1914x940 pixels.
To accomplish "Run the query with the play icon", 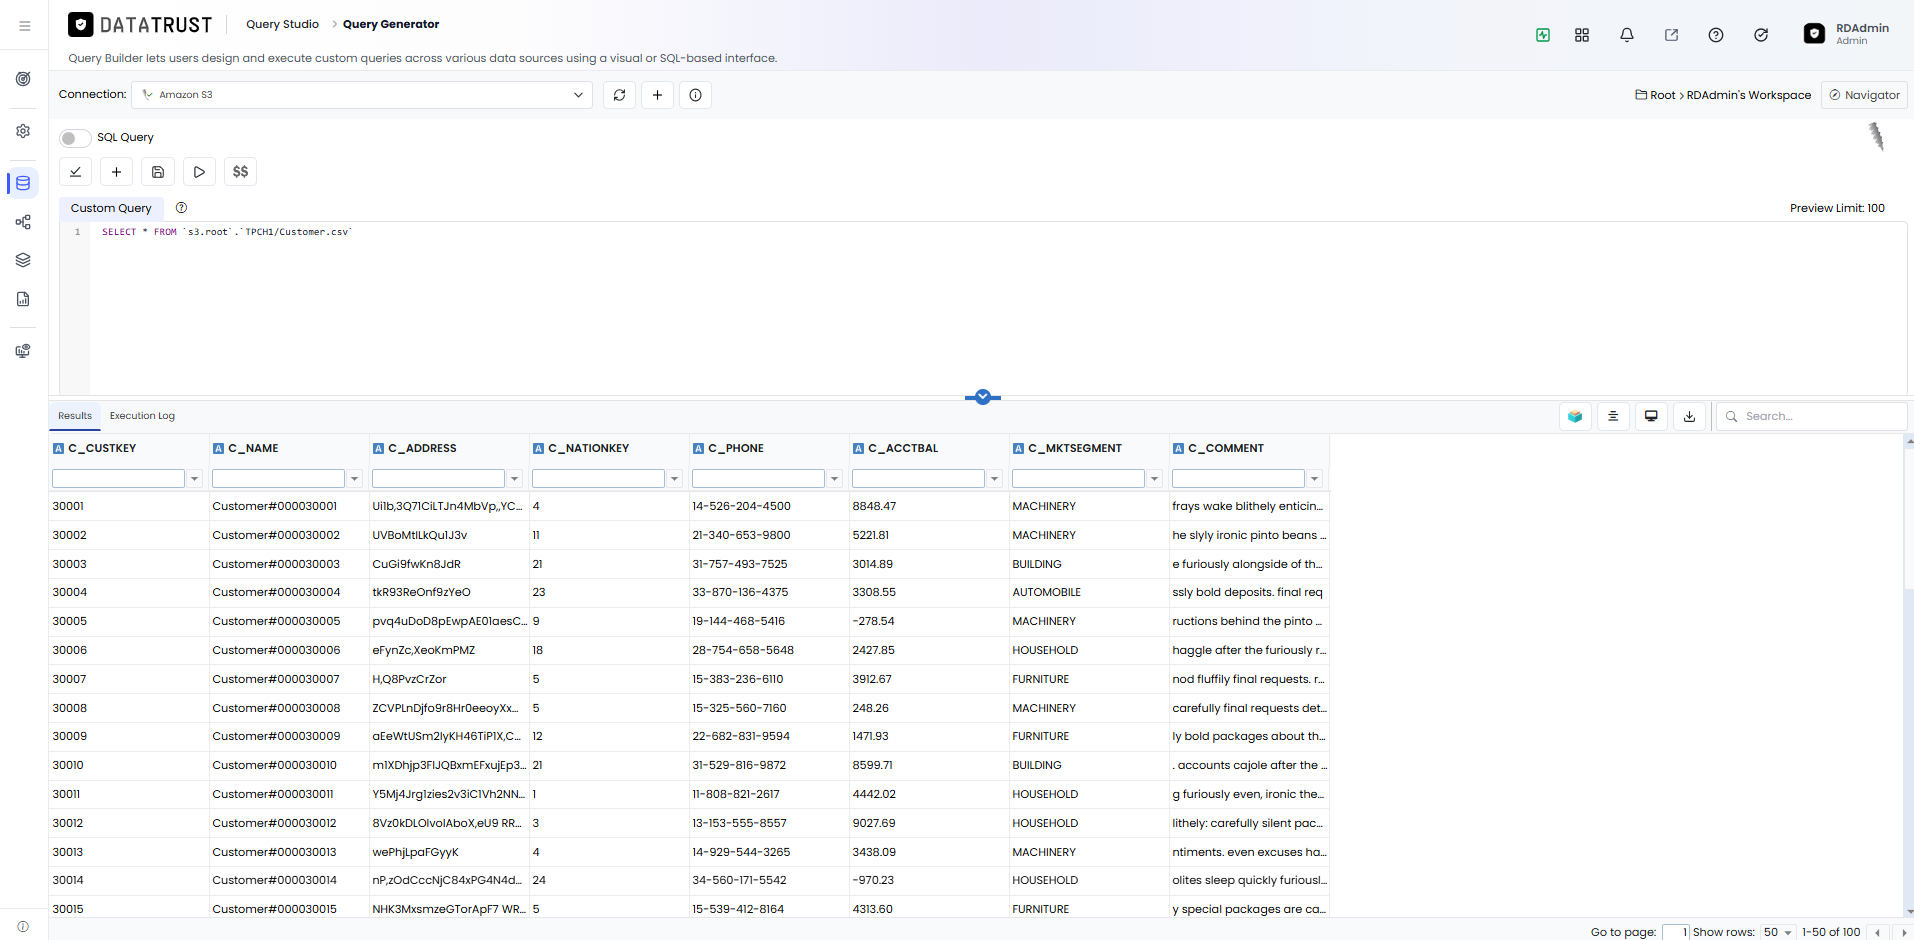I will pyautogui.click(x=199, y=172).
